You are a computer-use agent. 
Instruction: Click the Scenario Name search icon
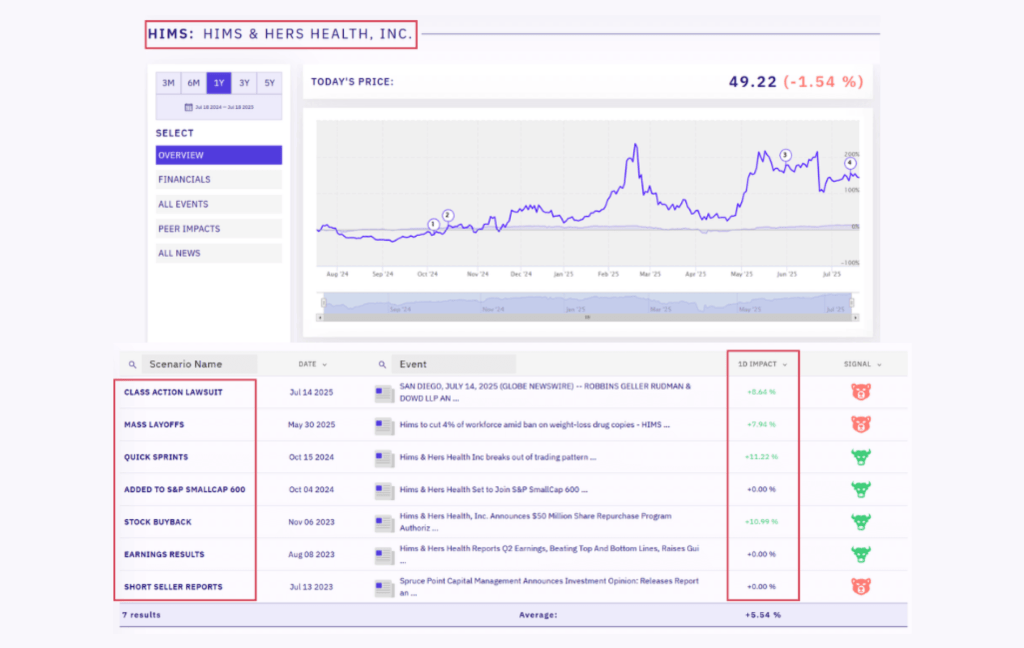pyautogui.click(x=133, y=364)
